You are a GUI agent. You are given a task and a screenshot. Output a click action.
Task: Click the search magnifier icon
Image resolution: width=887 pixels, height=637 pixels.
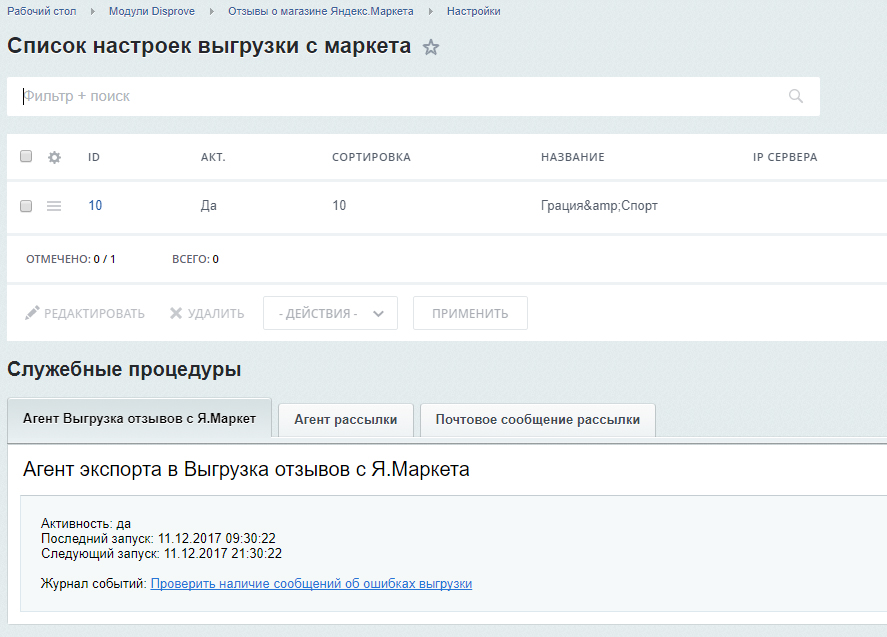click(x=796, y=96)
